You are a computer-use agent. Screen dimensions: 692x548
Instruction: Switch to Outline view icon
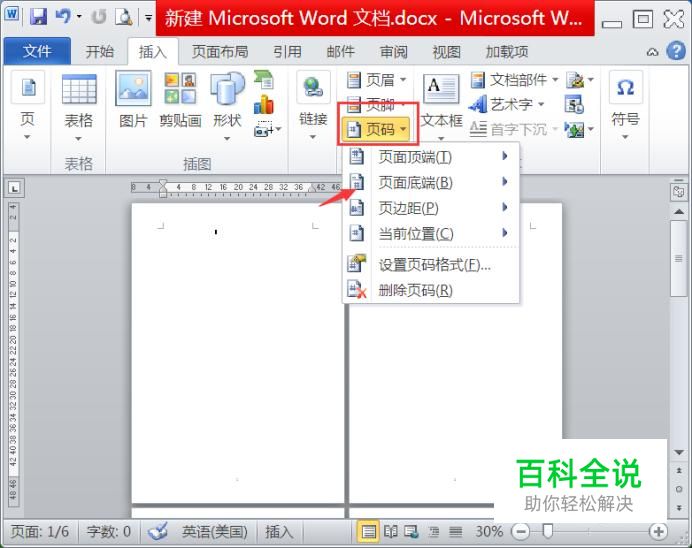coord(434,532)
